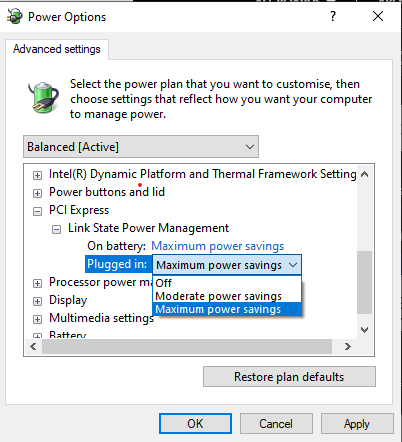This screenshot has height=442, width=402.
Task: Confirm with the OK button
Action: (195, 424)
